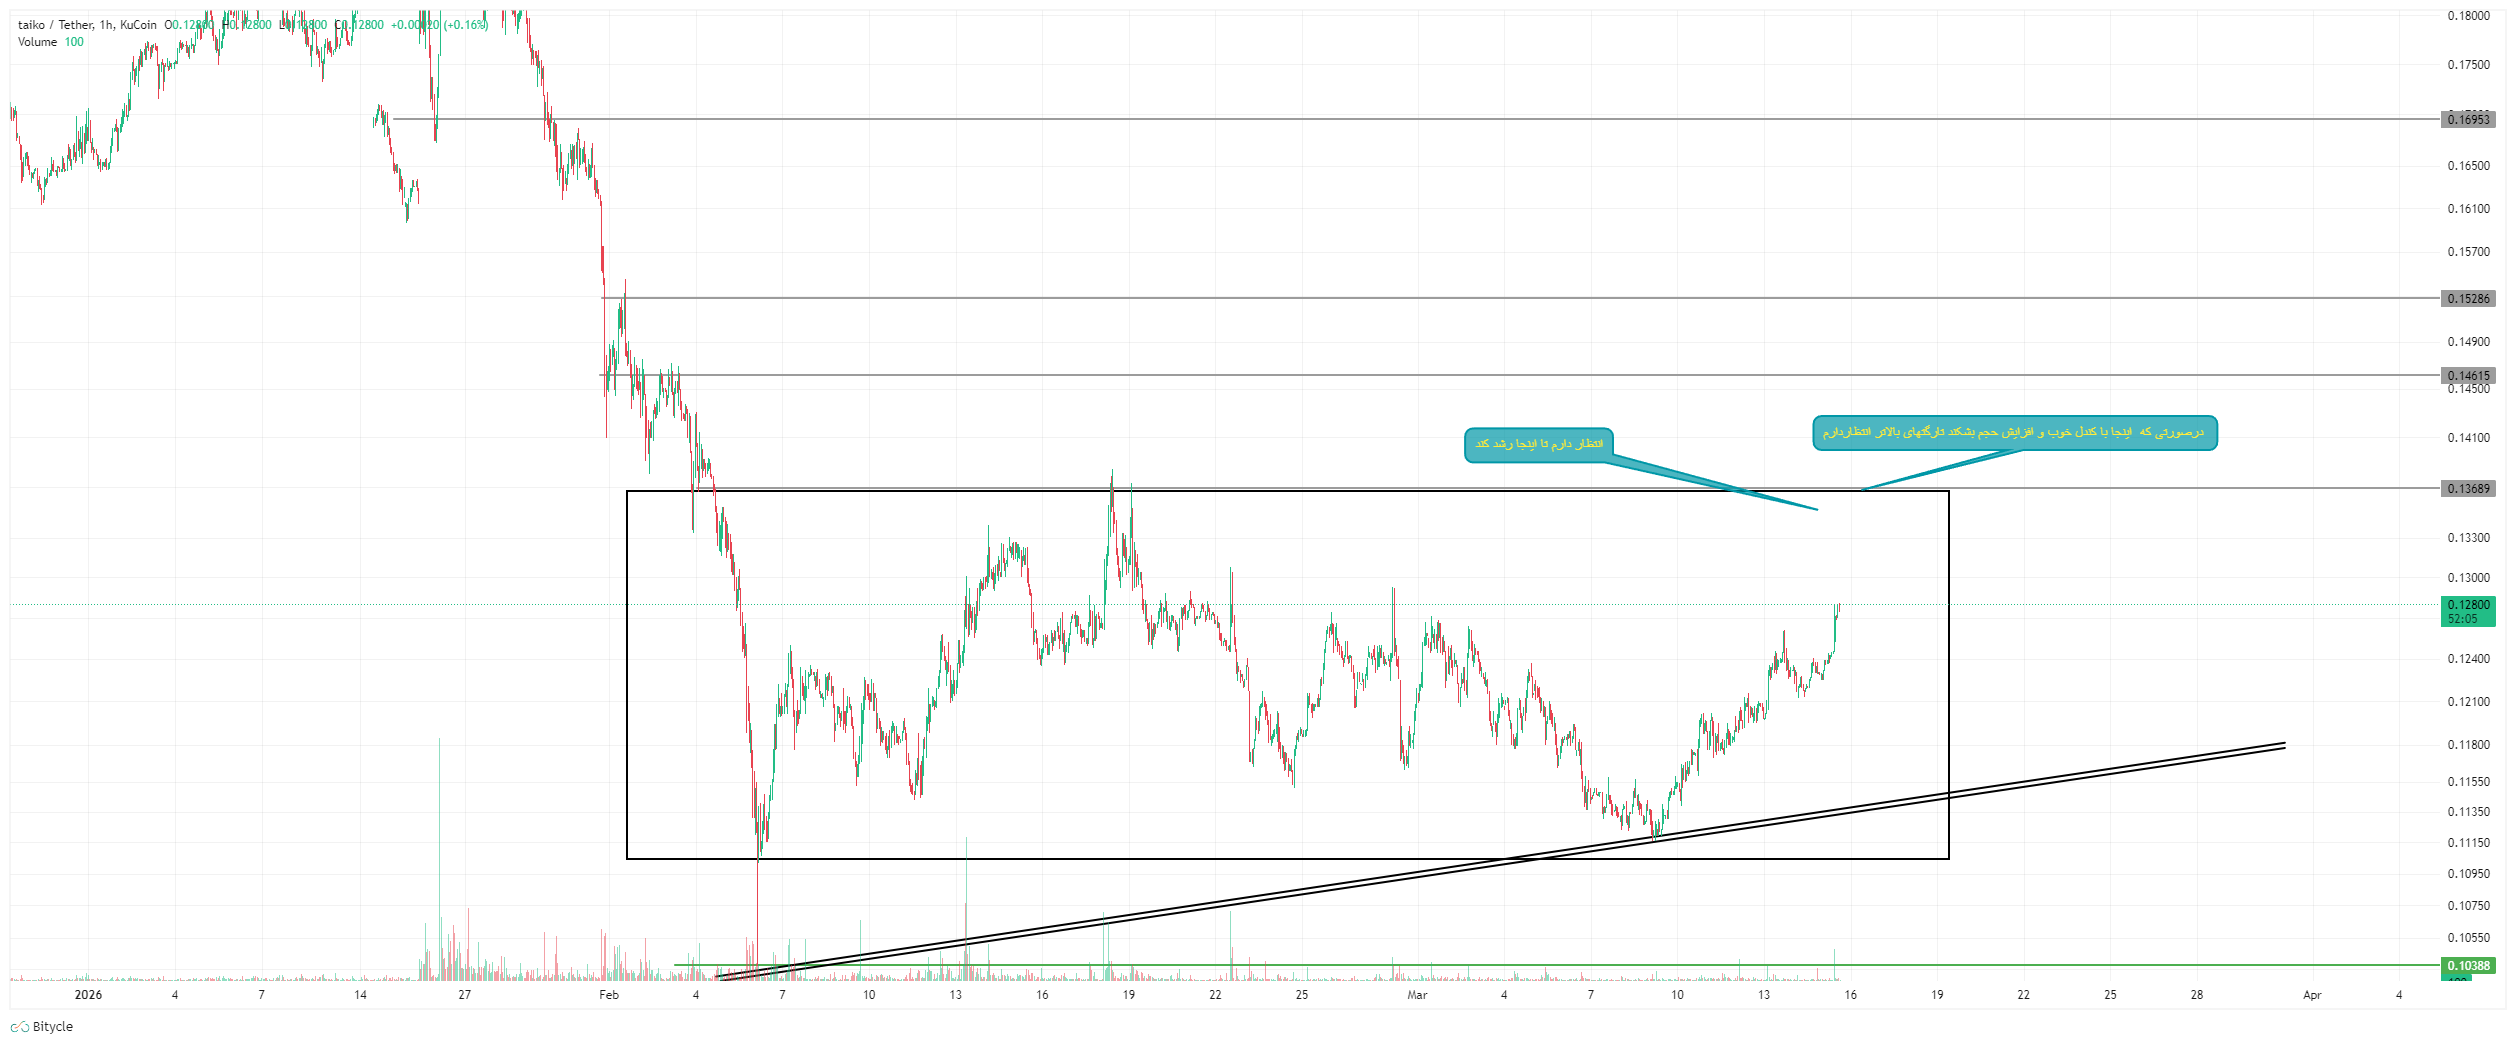Viewport: 2516px width, 1044px height.
Task: Click the Feb label on time axis
Action: coord(609,995)
